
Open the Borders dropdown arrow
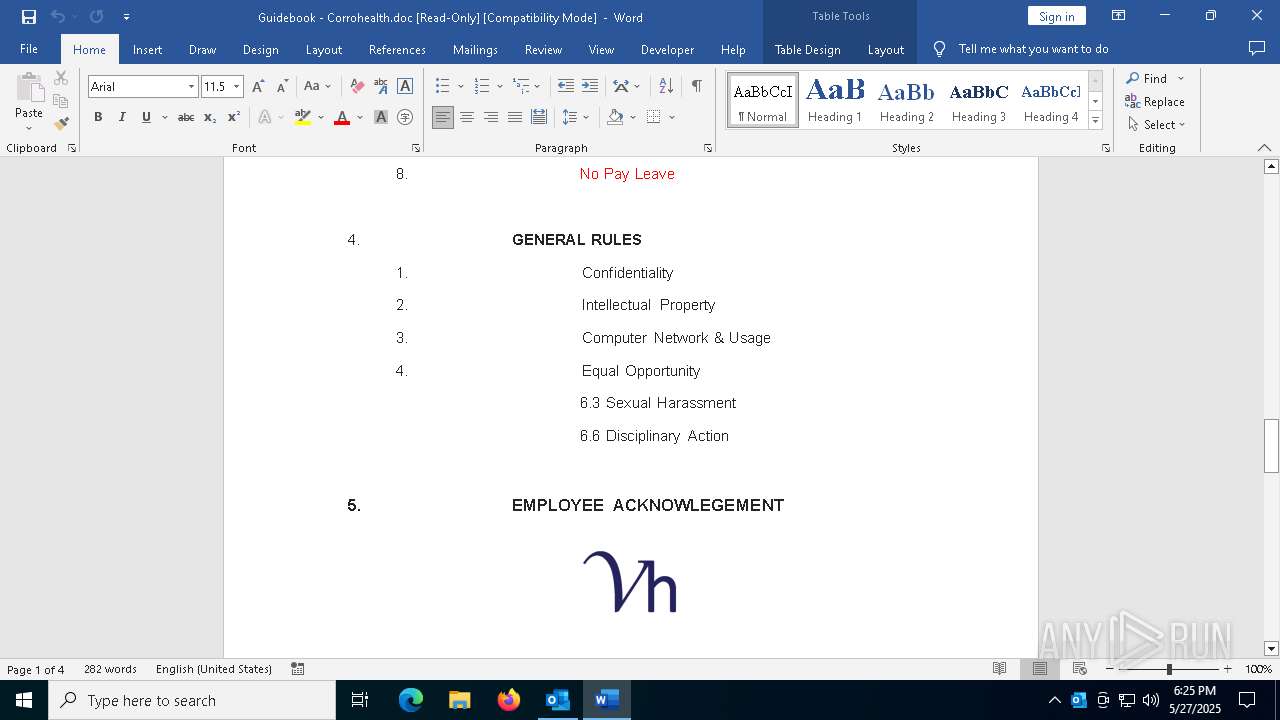click(x=672, y=117)
